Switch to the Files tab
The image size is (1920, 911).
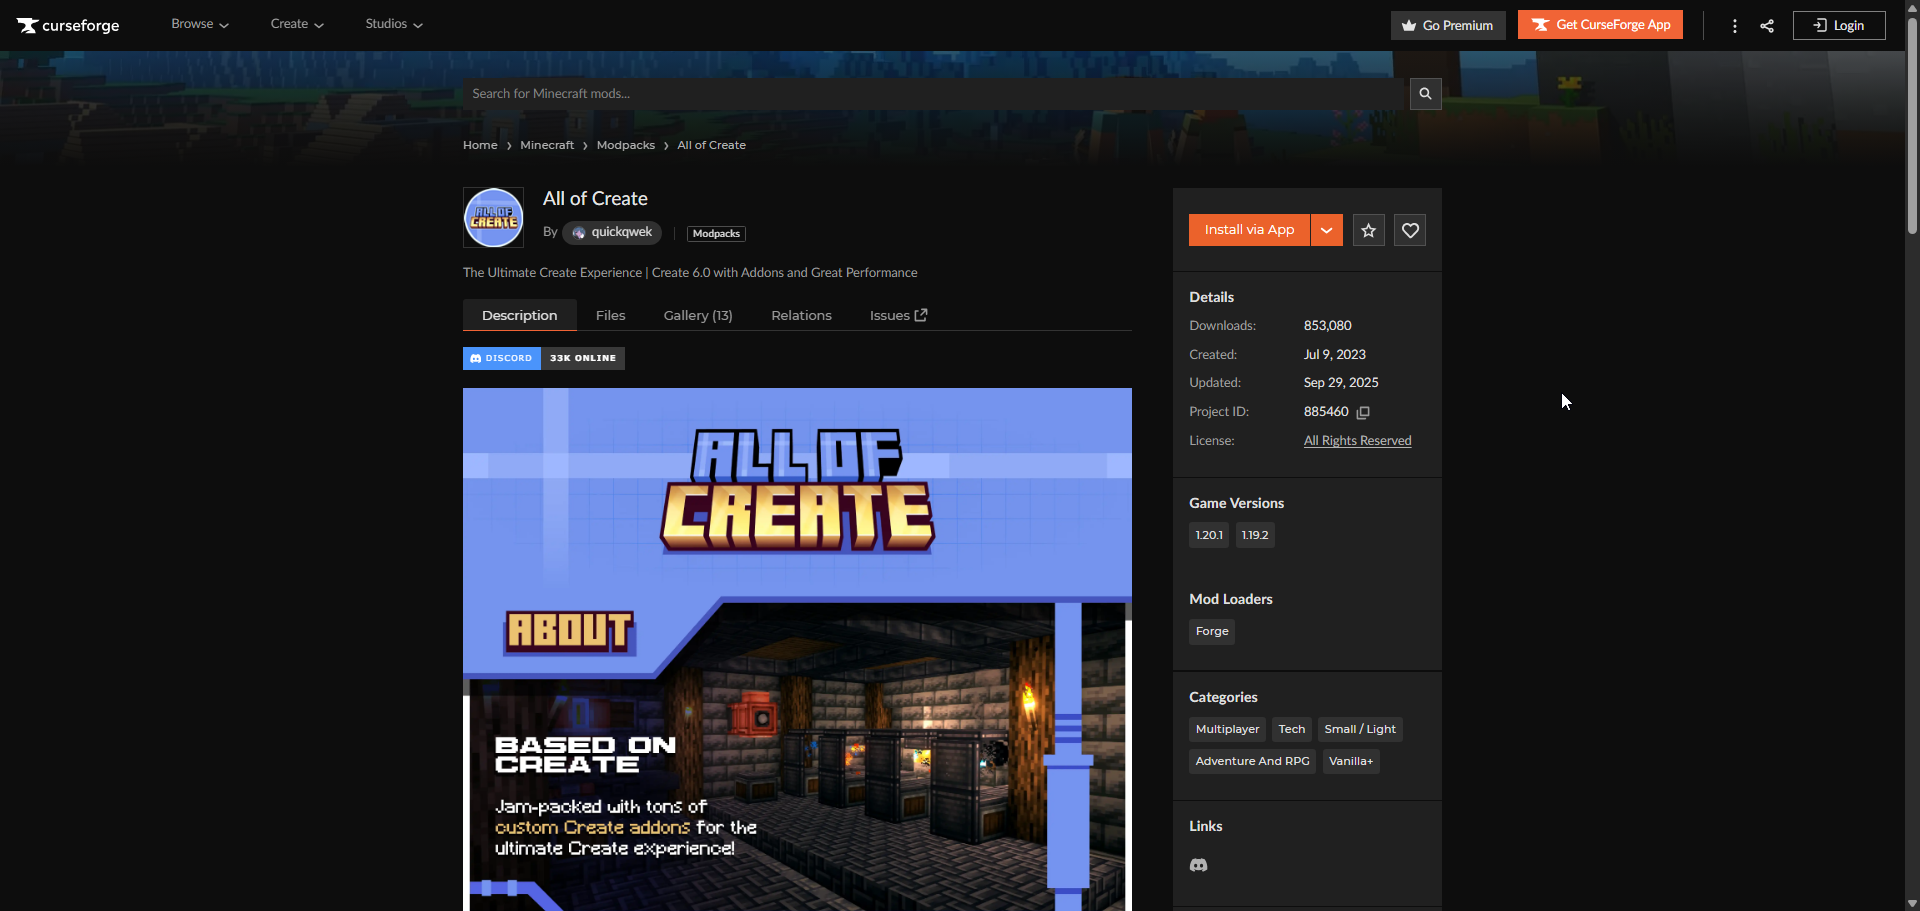click(x=610, y=316)
